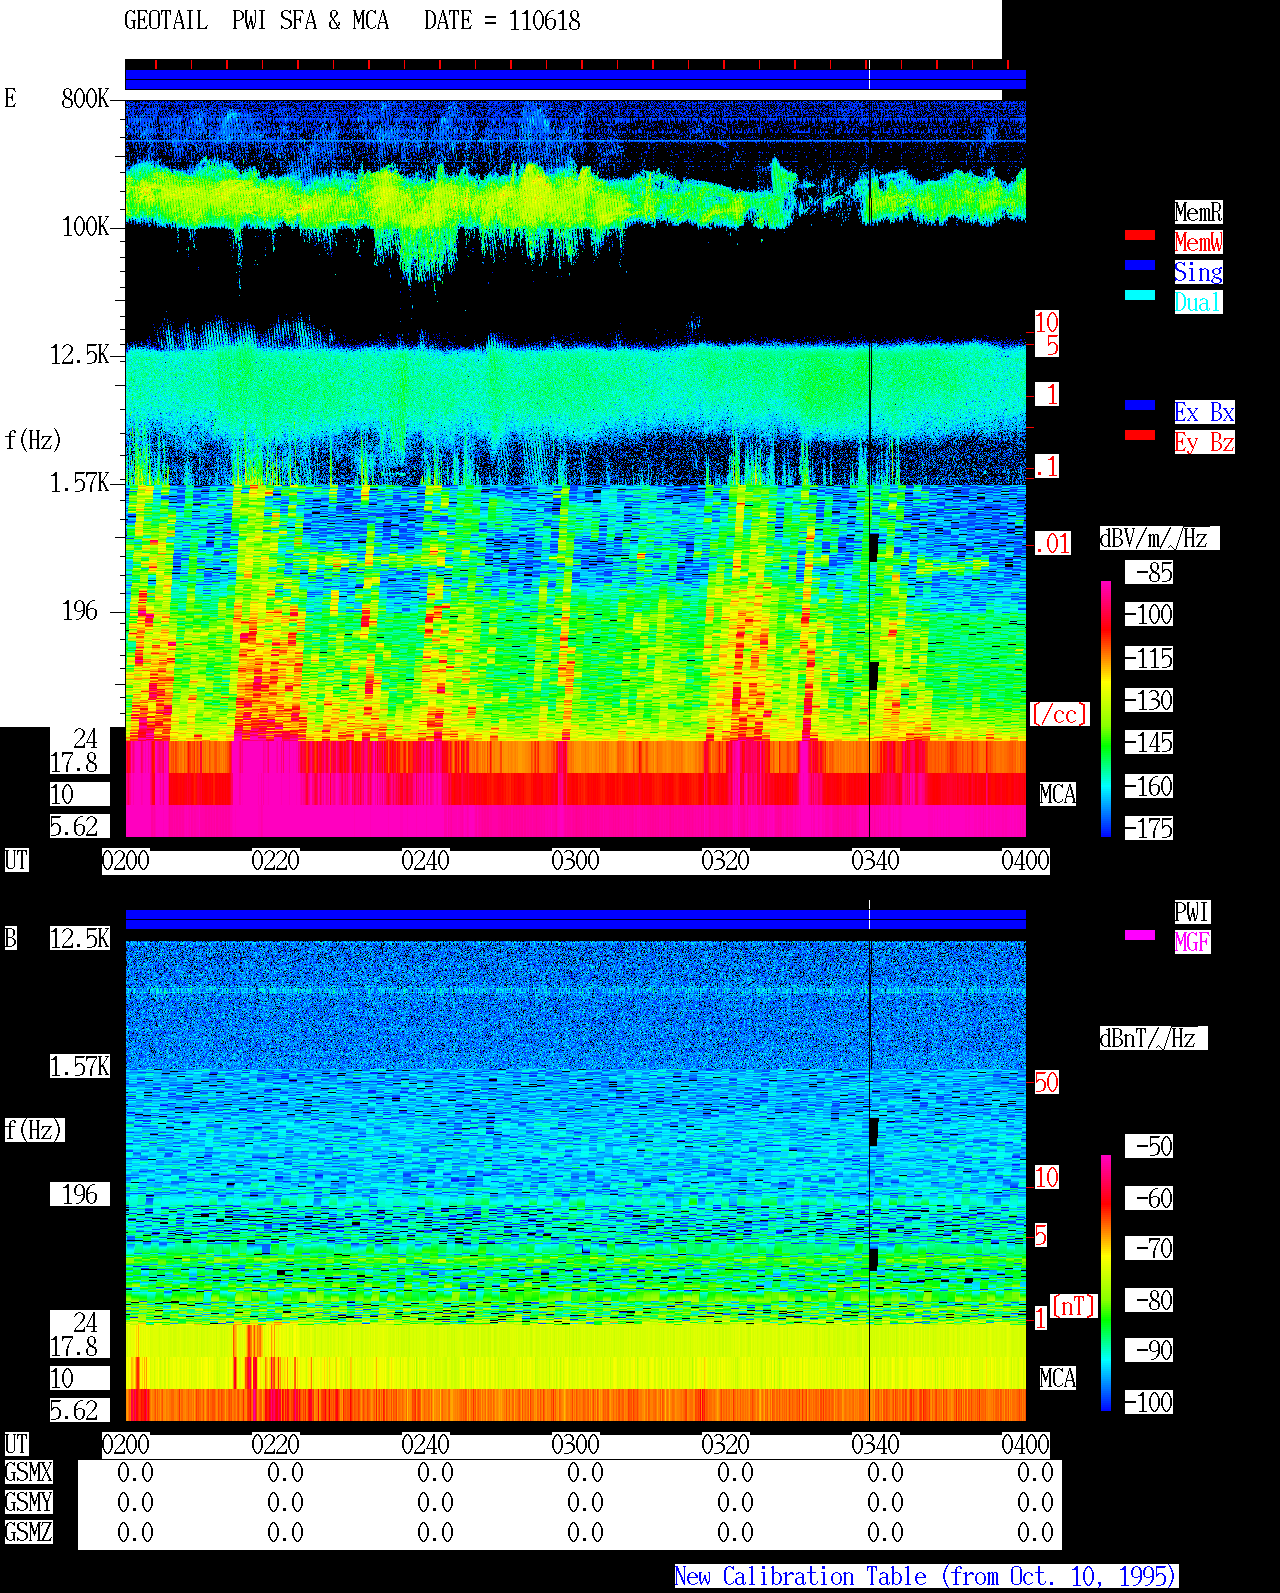Click the 0340 UT marker on the E panel axis

tap(875, 861)
